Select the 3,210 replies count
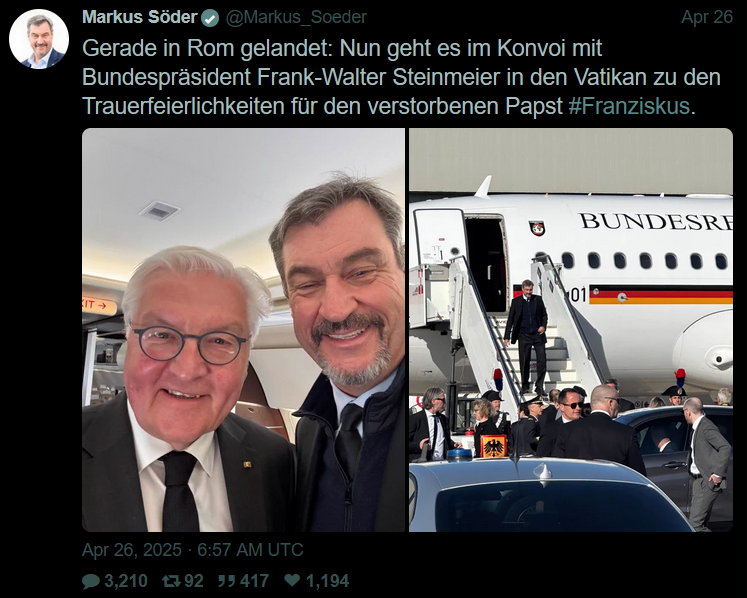Viewport: 747px width, 598px height. [x=126, y=581]
